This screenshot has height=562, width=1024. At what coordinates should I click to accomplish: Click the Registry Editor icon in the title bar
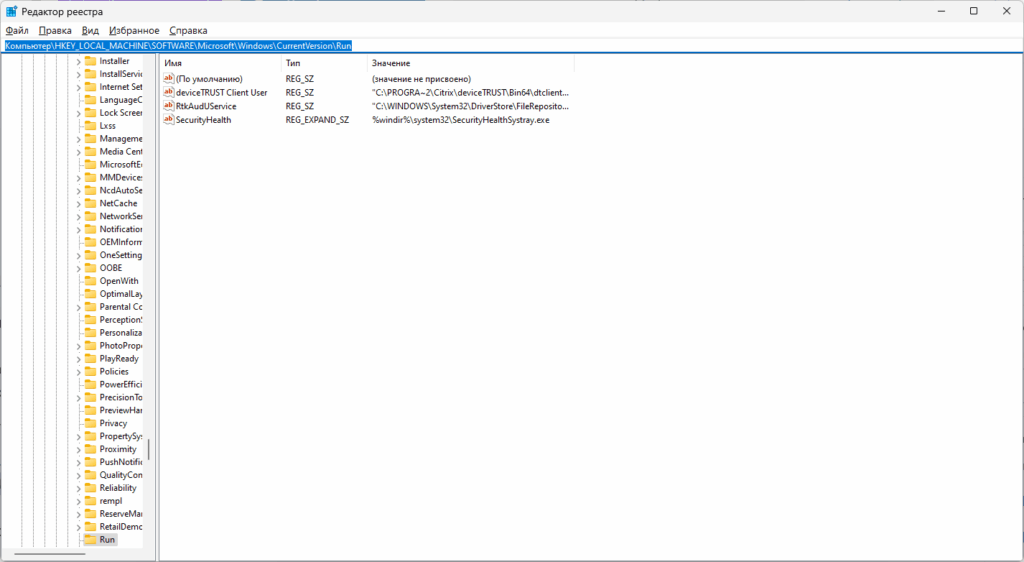pyautogui.click(x=11, y=11)
